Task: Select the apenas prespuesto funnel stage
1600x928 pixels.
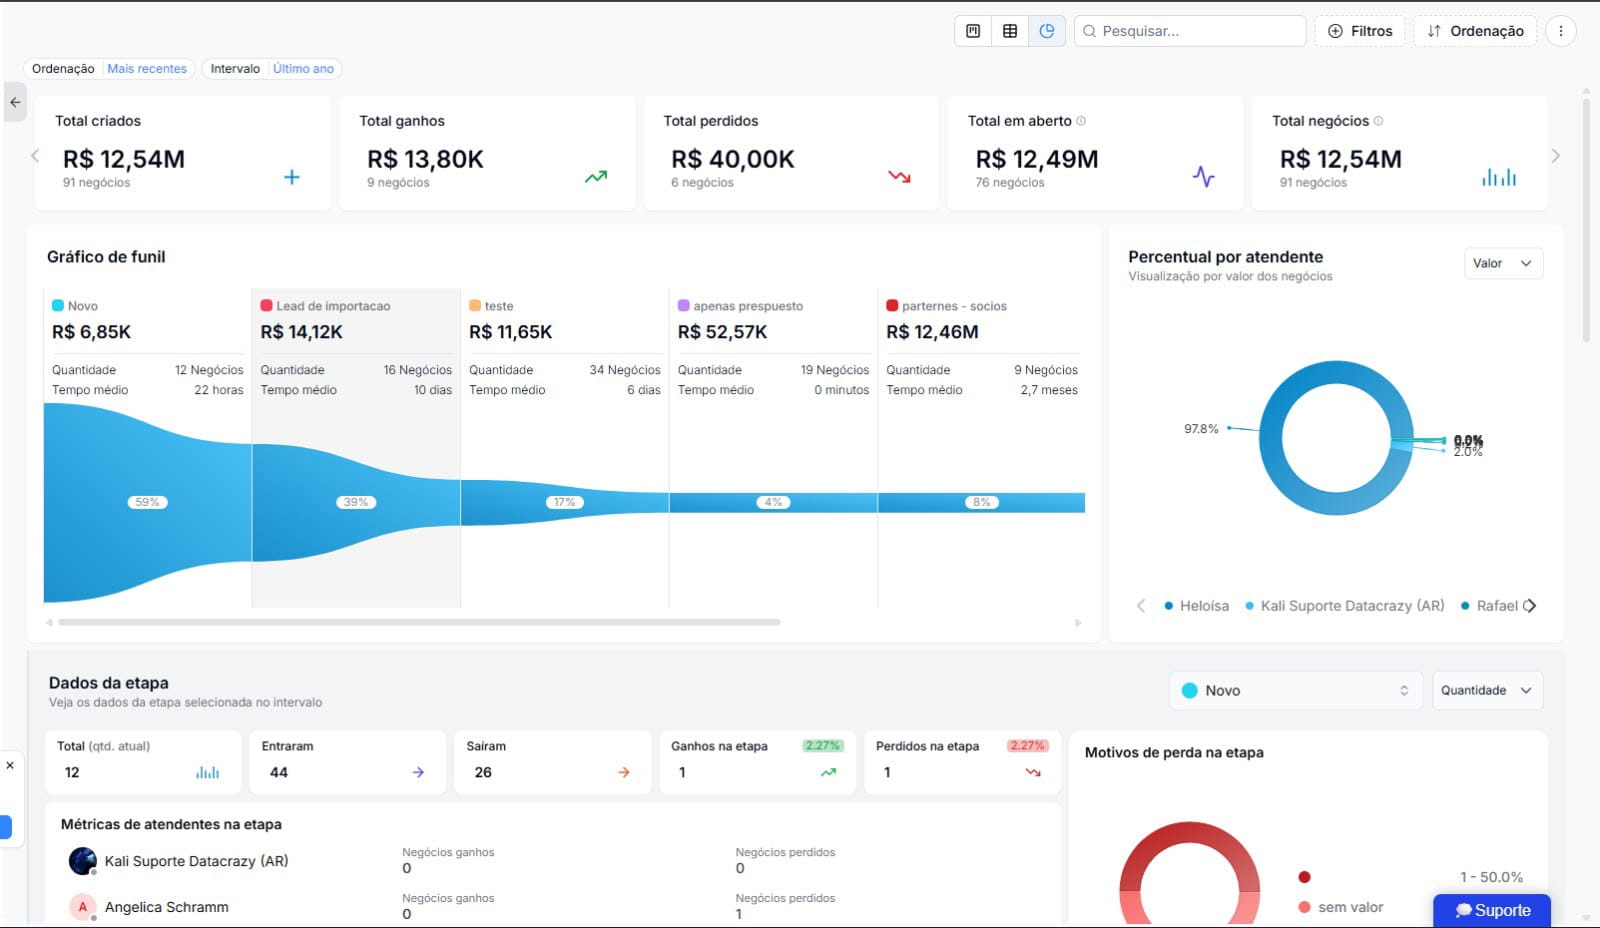Action: [x=773, y=447]
